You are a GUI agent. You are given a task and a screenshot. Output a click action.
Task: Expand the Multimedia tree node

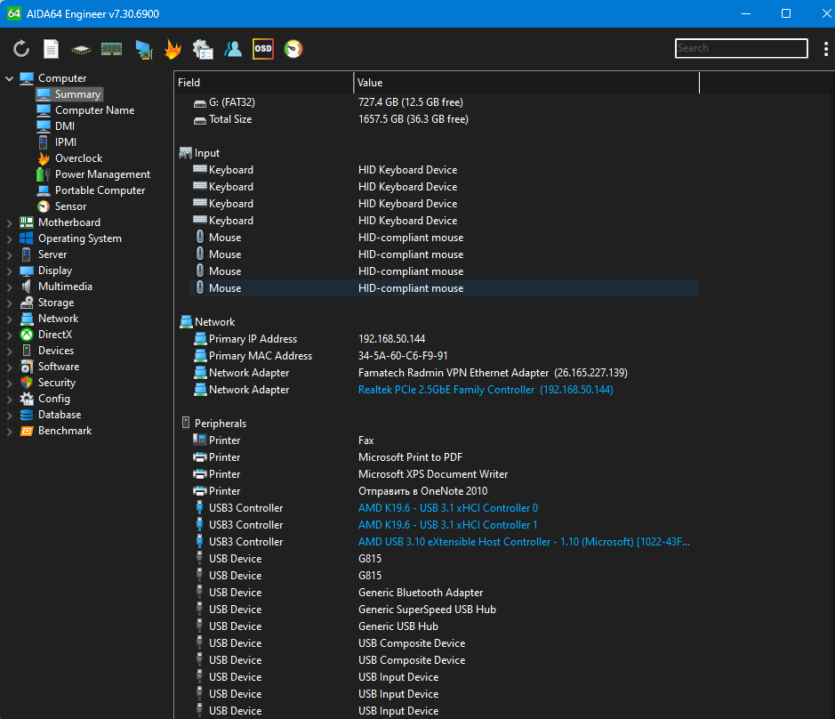point(9,287)
